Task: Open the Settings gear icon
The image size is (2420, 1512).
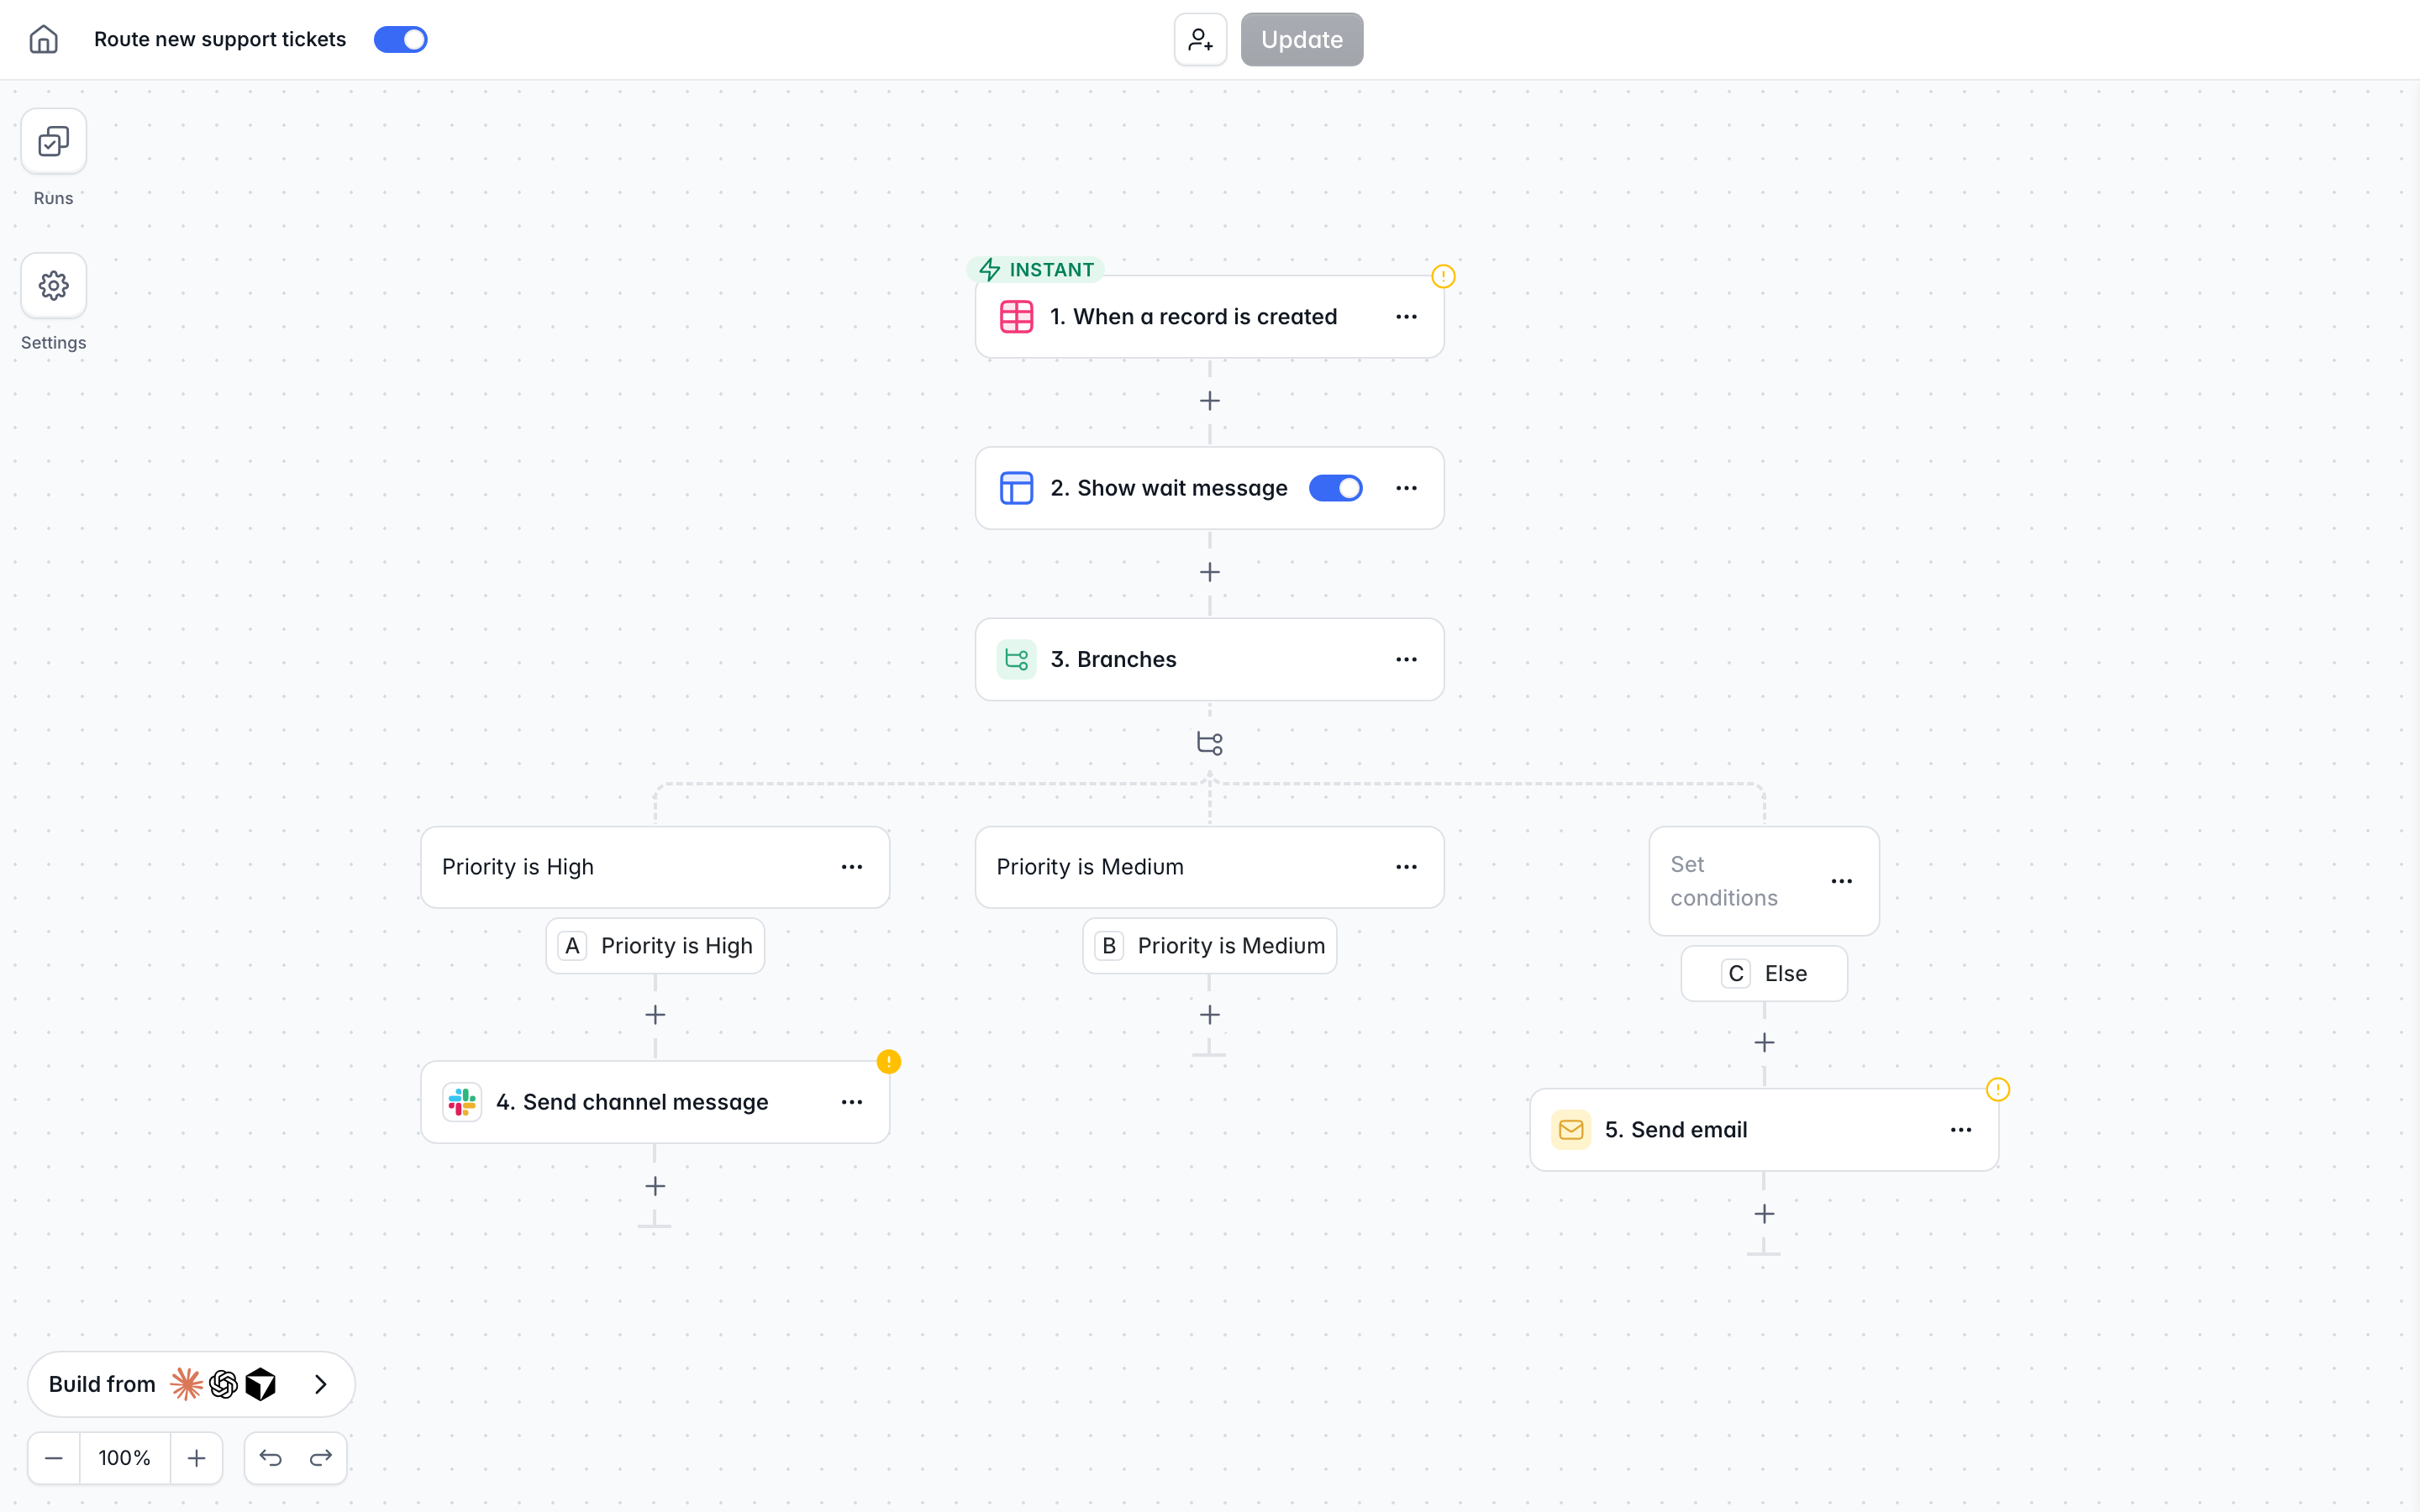Action: click(x=53, y=286)
